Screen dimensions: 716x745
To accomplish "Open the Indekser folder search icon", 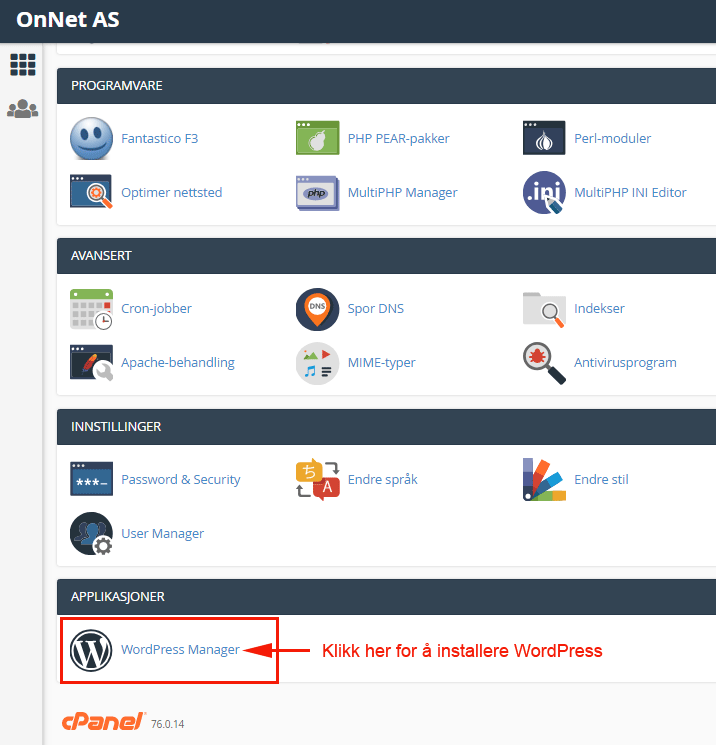I will [544, 309].
